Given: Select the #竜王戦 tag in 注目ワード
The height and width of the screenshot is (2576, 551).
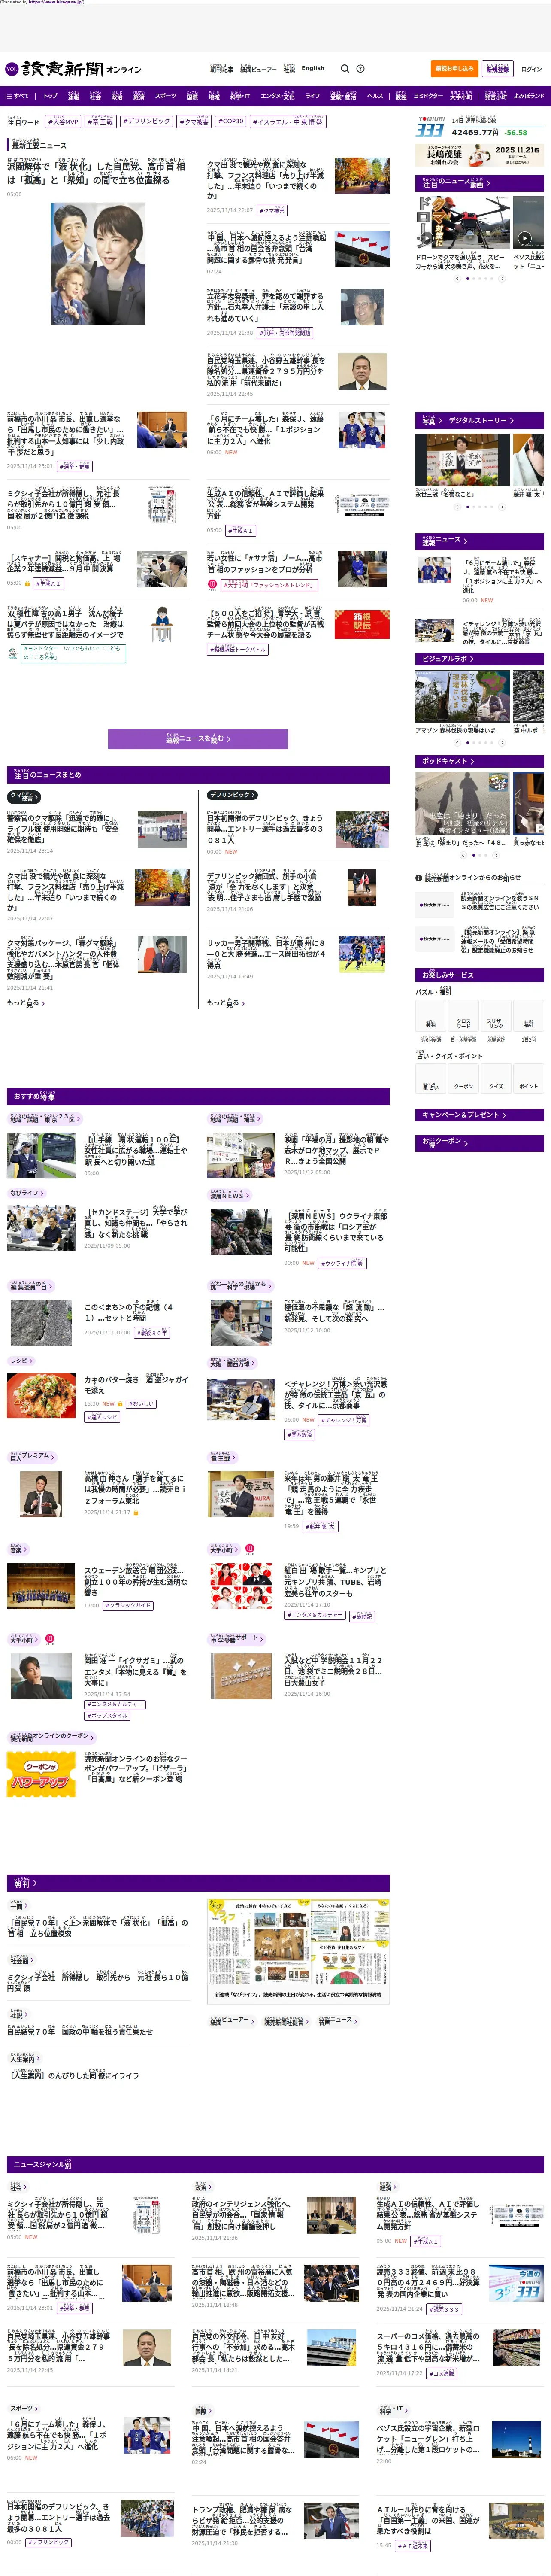Looking at the screenshot, I should tap(100, 122).
